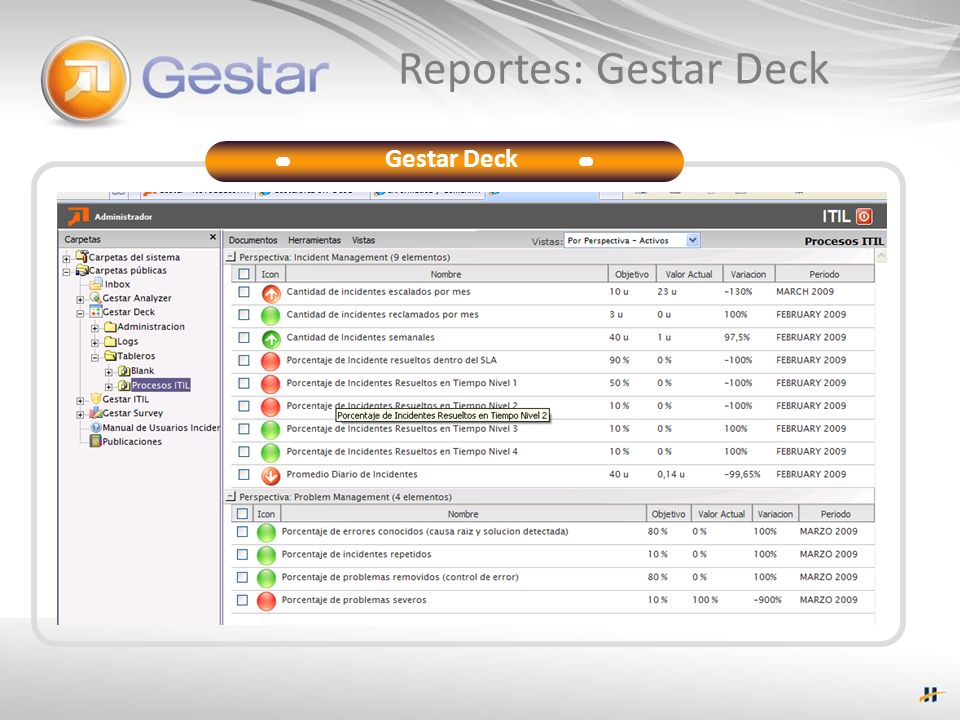The image size is (960, 720).
Task: Collapse Tableros folder node
Action: click(x=95, y=358)
